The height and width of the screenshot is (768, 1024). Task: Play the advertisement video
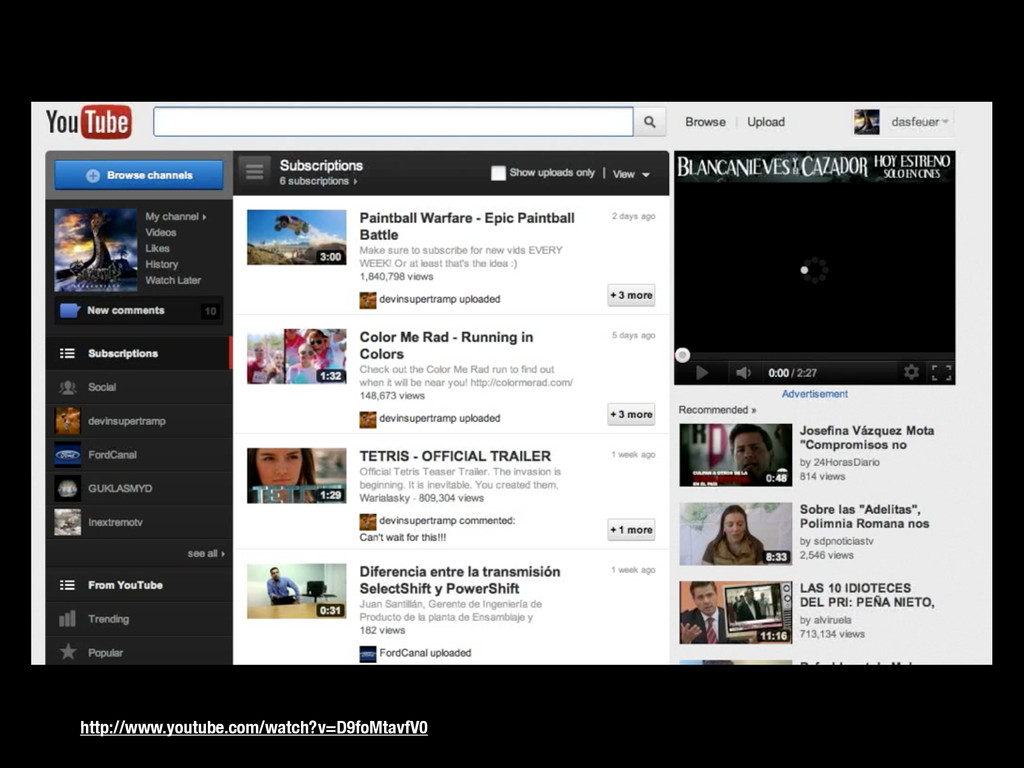(x=701, y=373)
